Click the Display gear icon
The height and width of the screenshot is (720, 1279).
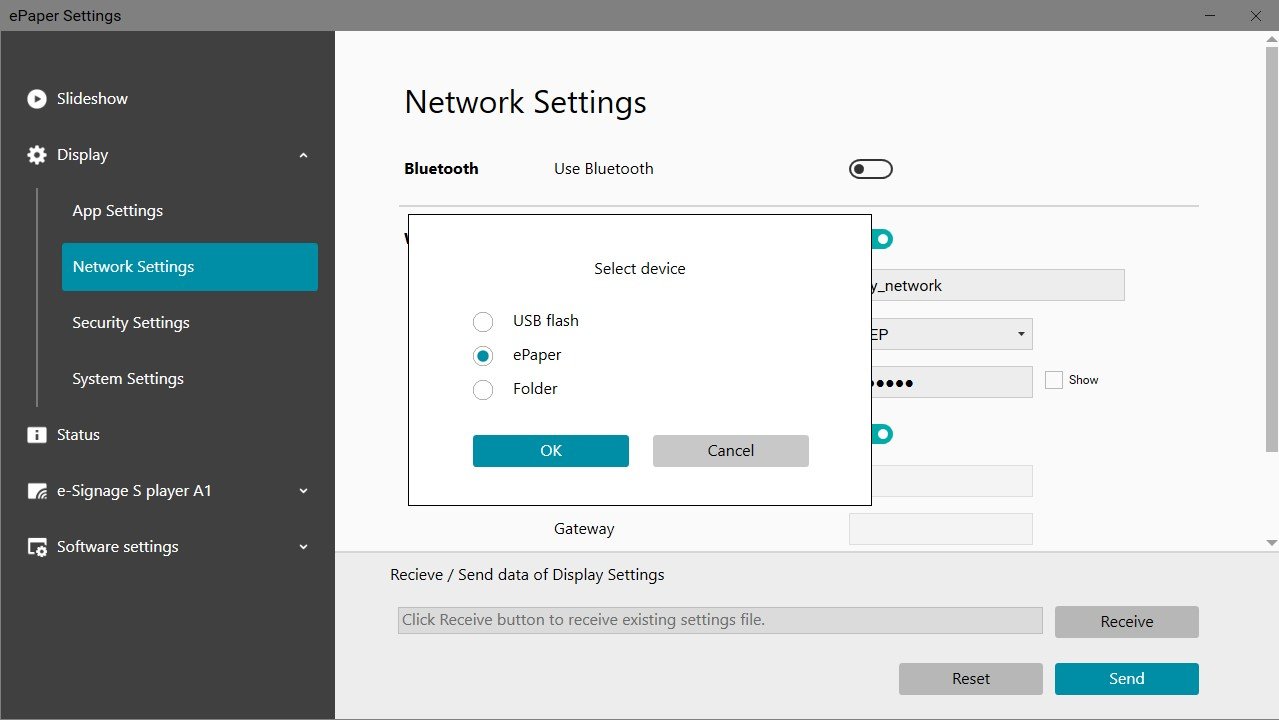36,154
